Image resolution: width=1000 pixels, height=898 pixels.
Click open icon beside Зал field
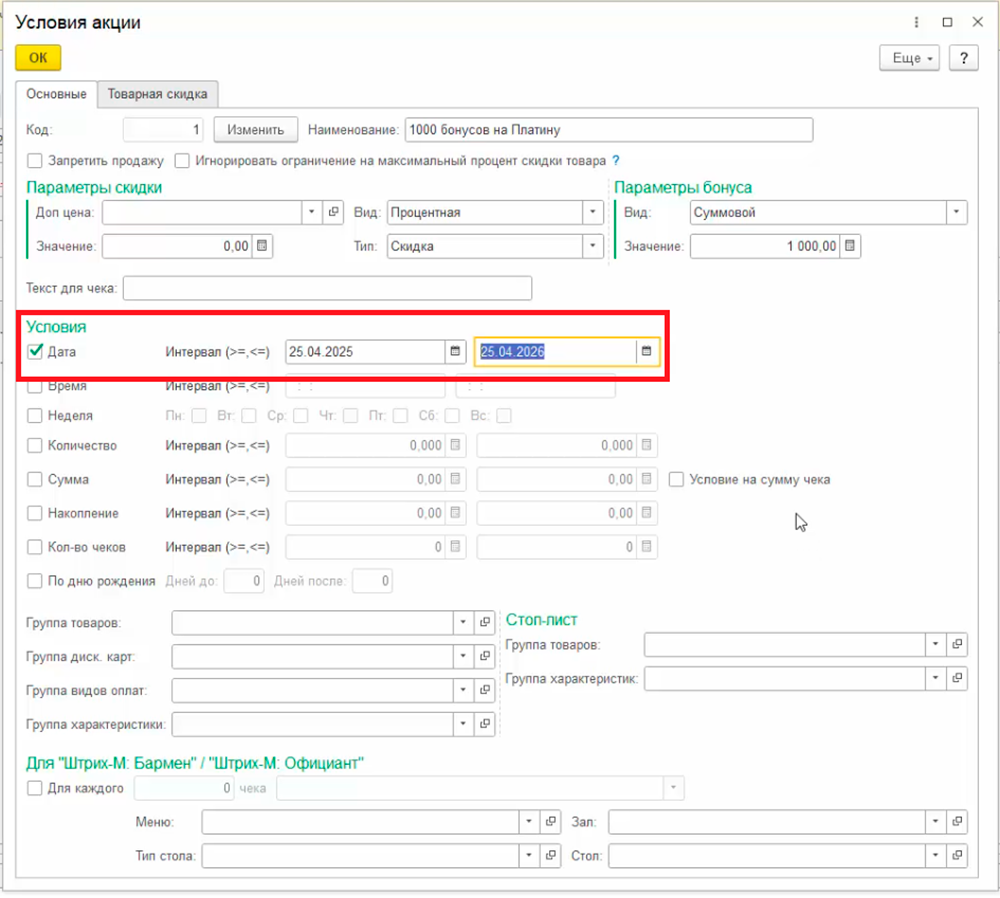(x=957, y=822)
